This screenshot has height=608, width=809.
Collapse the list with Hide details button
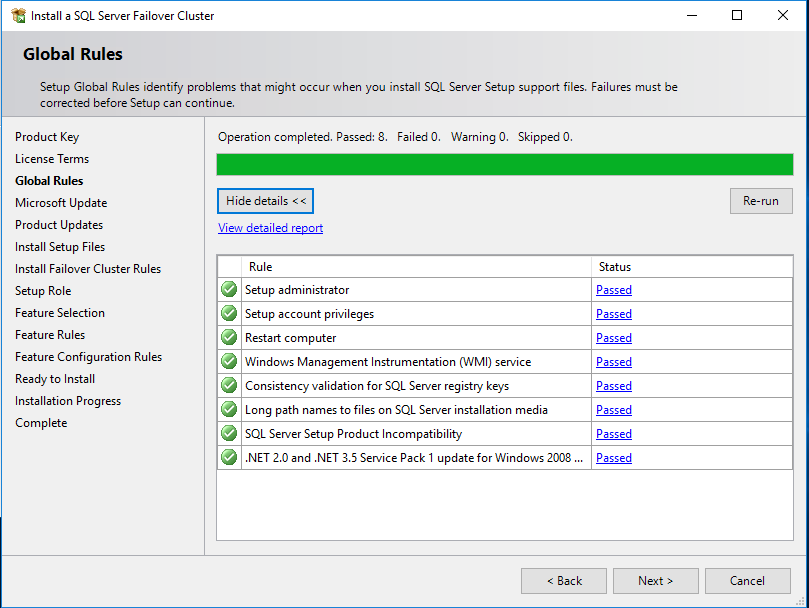tap(265, 201)
